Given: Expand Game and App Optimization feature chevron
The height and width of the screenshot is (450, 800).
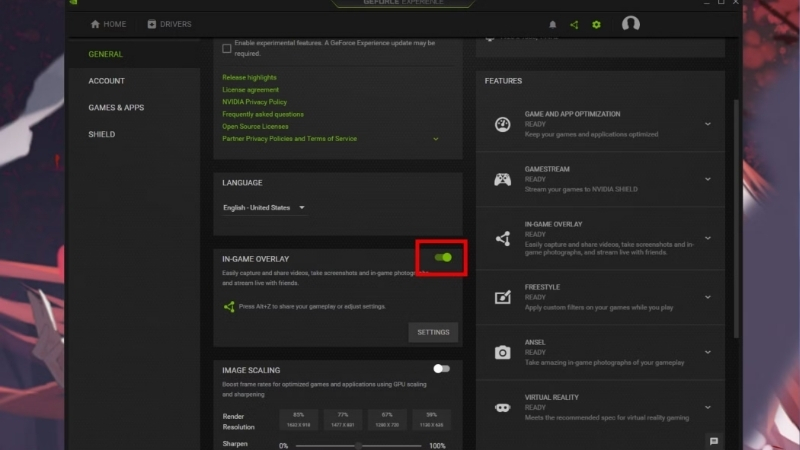Looking at the screenshot, I should (708, 124).
